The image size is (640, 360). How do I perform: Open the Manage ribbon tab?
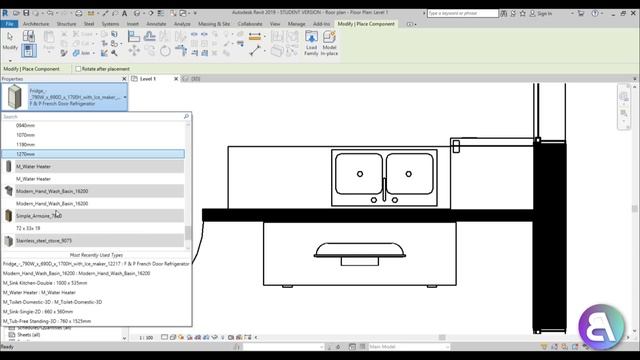tap(296, 24)
